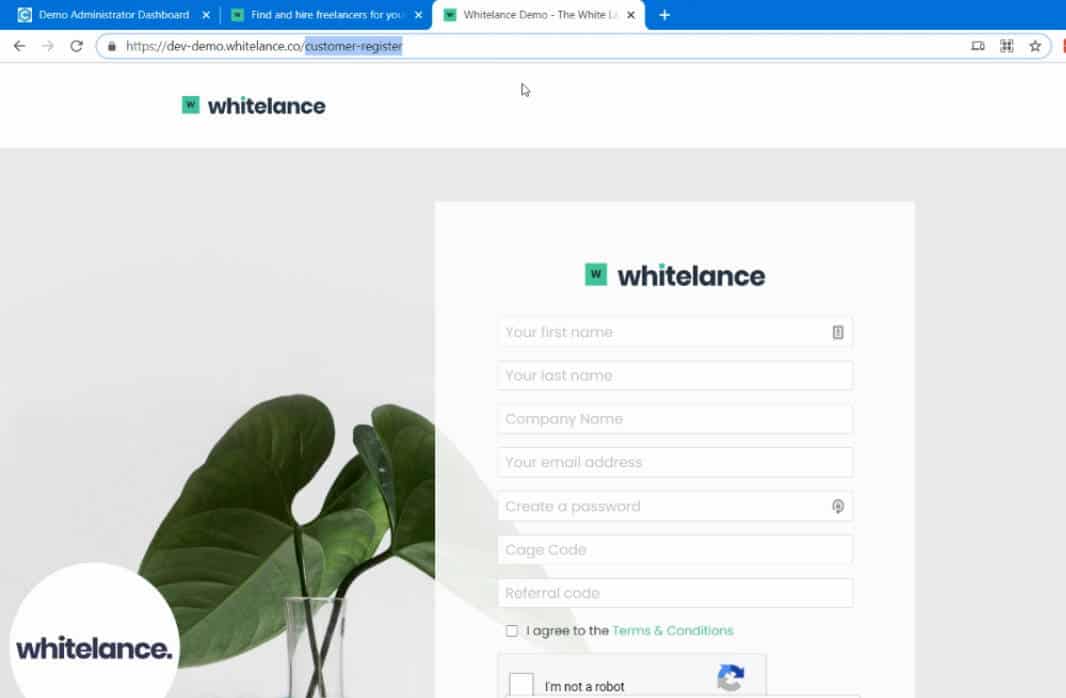The height and width of the screenshot is (698, 1066).
Task: Check the I'm not a robot box
Action: pos(521,684)
